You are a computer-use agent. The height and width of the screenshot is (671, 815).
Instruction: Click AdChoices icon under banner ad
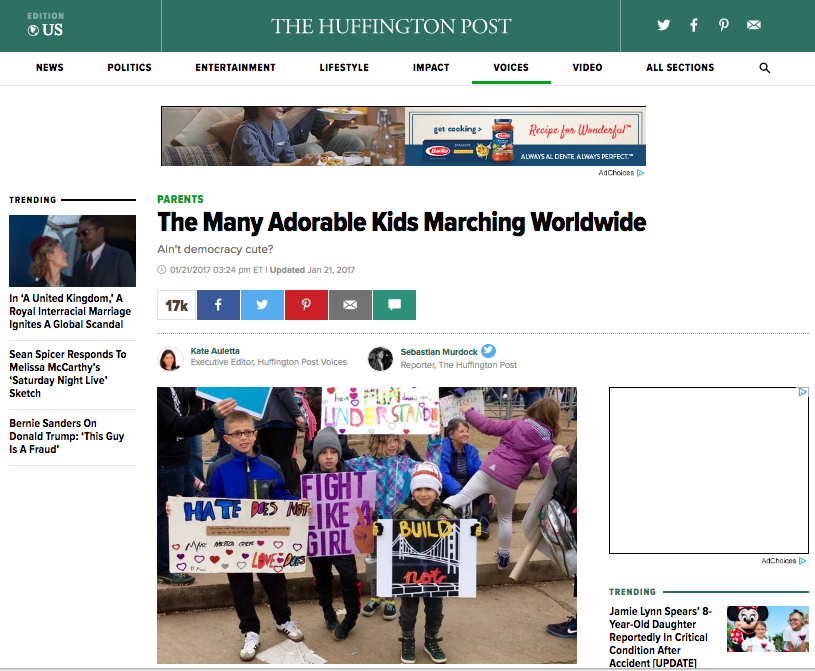coord(640,173)
